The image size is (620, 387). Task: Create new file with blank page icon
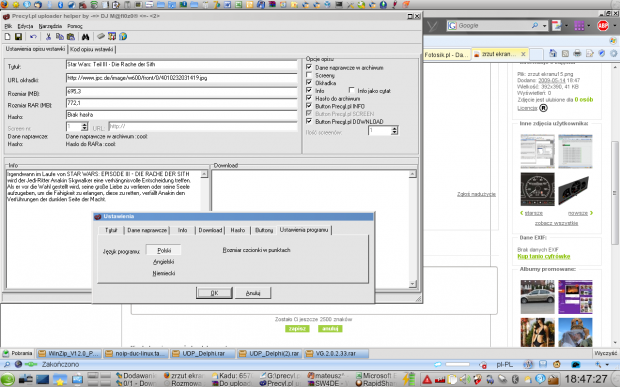[x=8, y=37]
